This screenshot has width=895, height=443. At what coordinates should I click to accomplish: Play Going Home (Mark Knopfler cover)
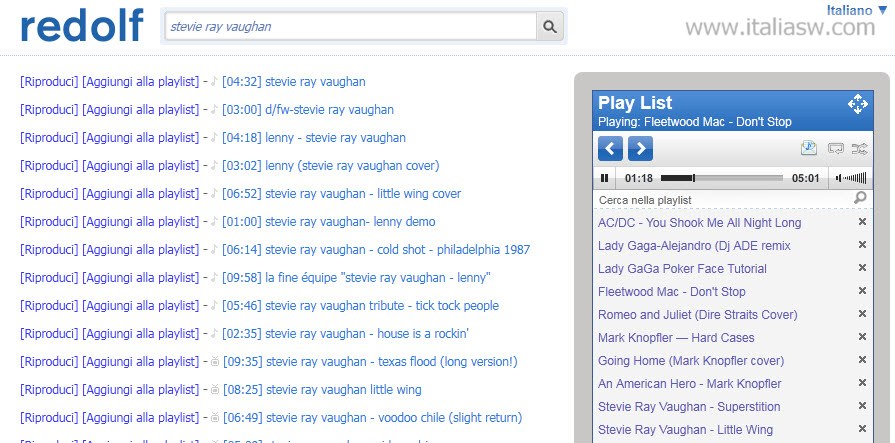pos(691,361)
